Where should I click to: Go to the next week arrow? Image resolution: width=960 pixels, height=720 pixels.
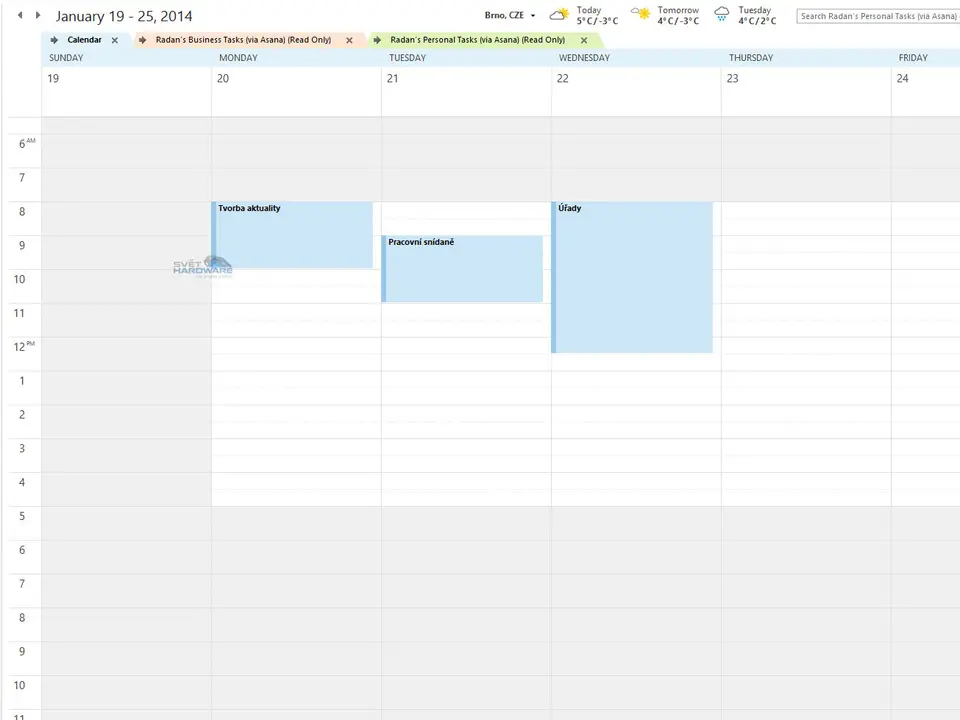[x=38, y=16]
